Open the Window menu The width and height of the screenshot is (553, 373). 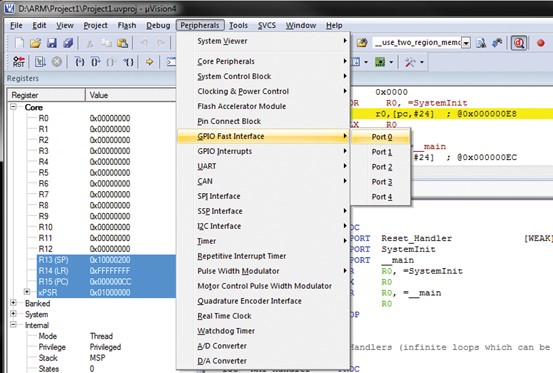tap(301, 25)
